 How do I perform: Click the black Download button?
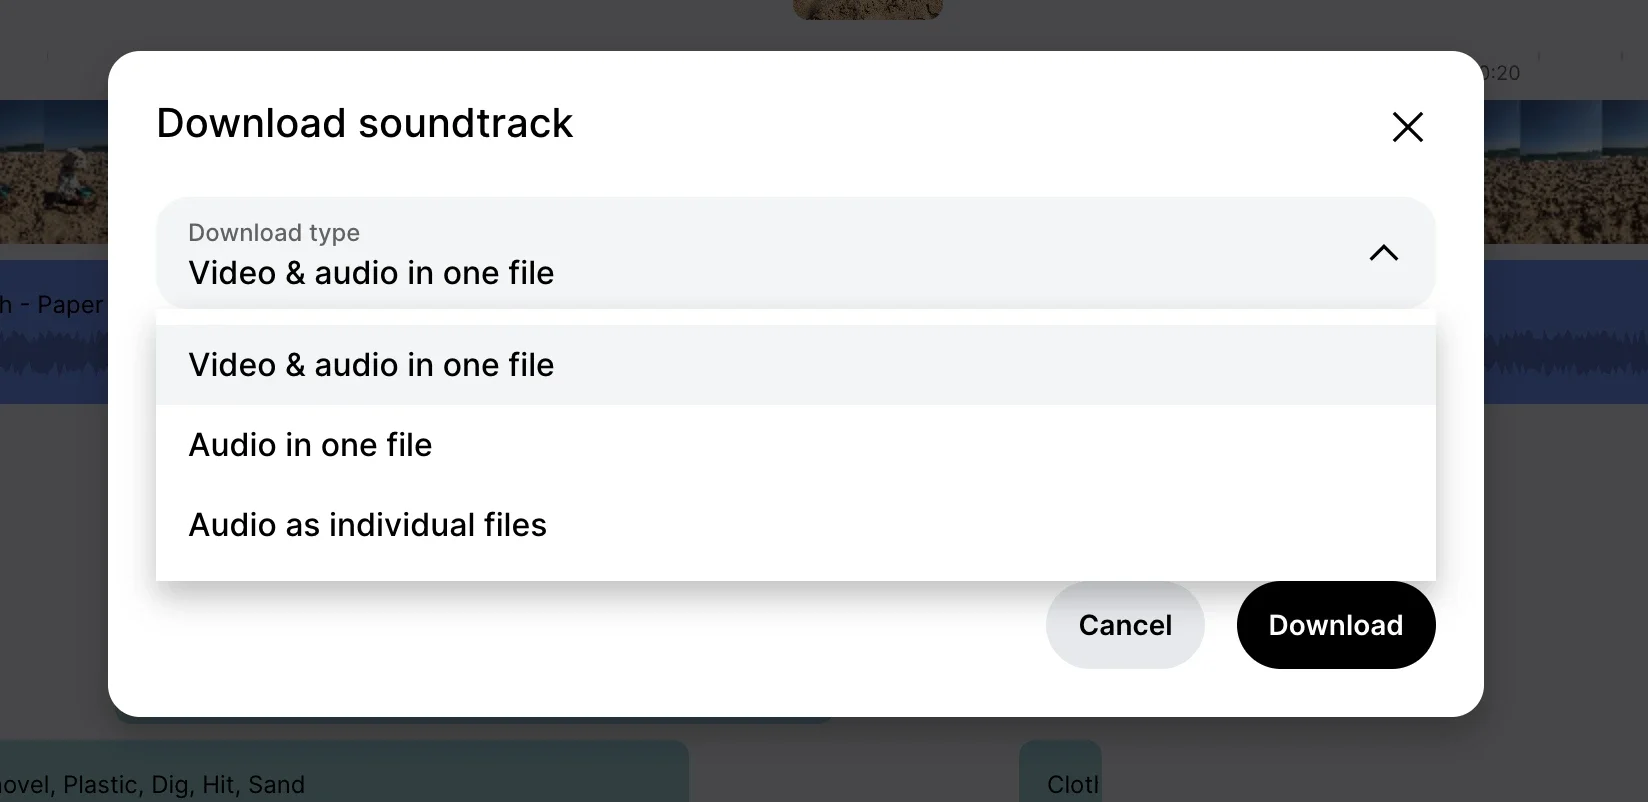(1336, 625)
